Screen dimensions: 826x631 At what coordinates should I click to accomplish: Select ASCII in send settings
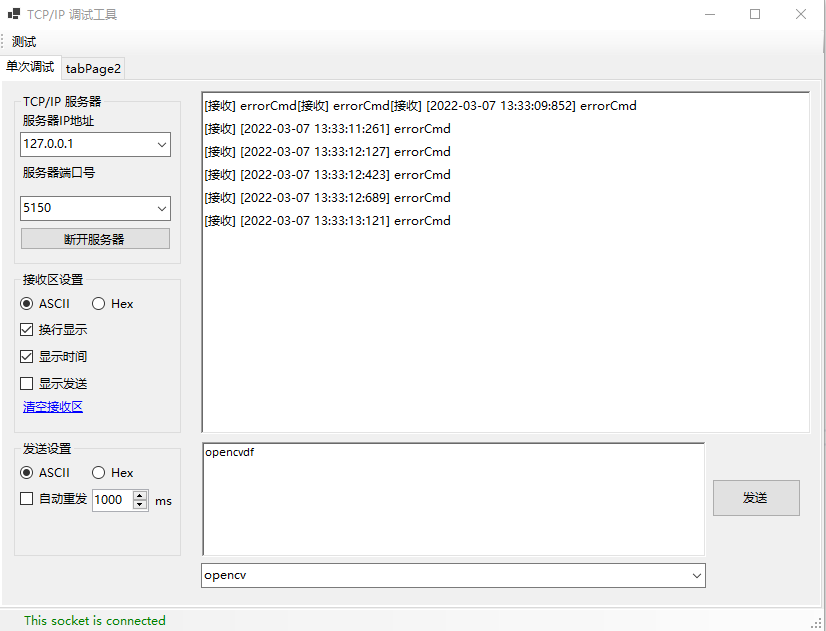pos(27,473)
